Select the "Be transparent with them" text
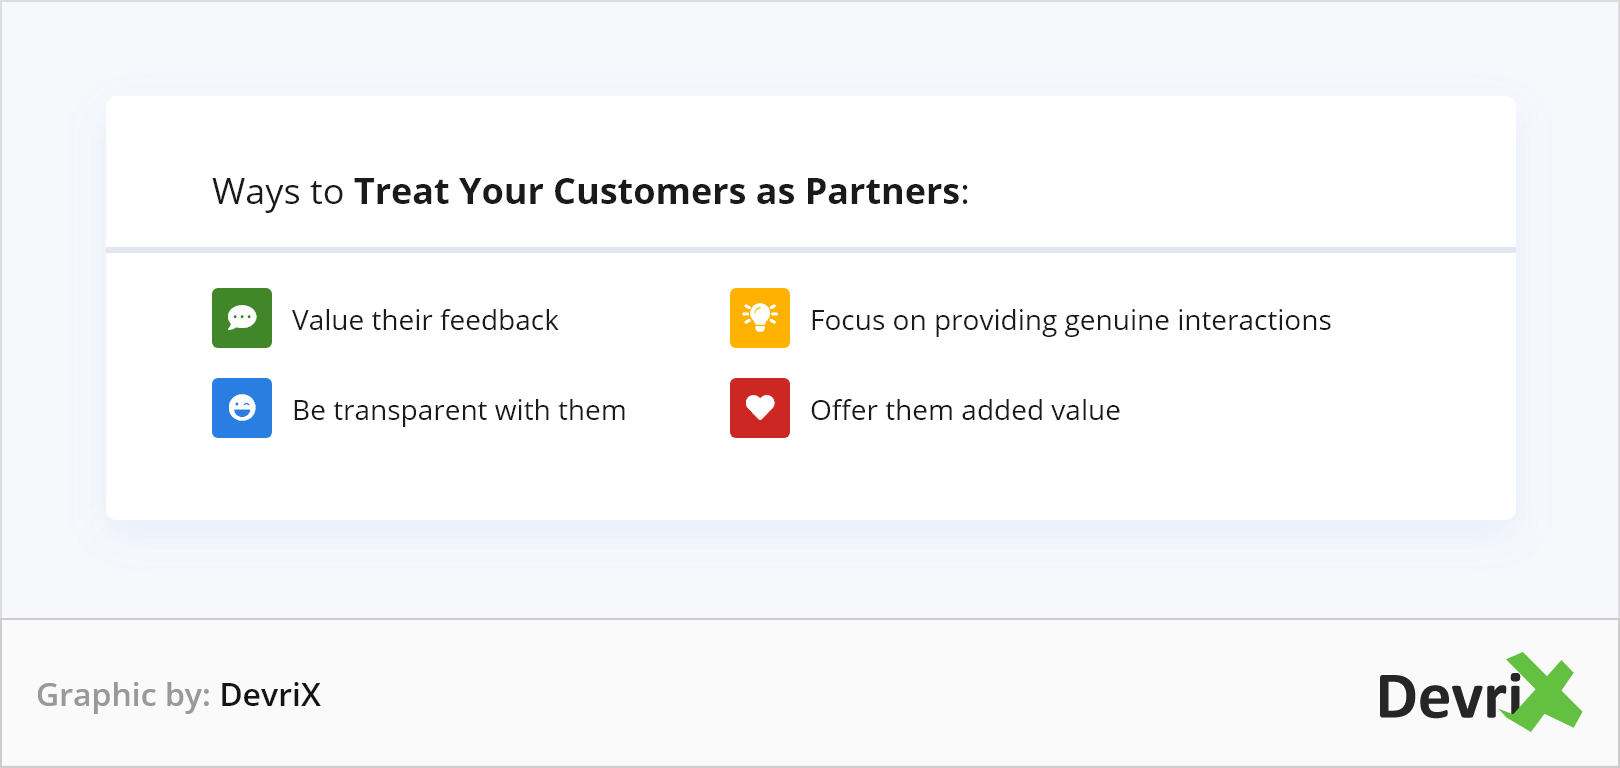The image size is (1620, 768). [459, 410]
